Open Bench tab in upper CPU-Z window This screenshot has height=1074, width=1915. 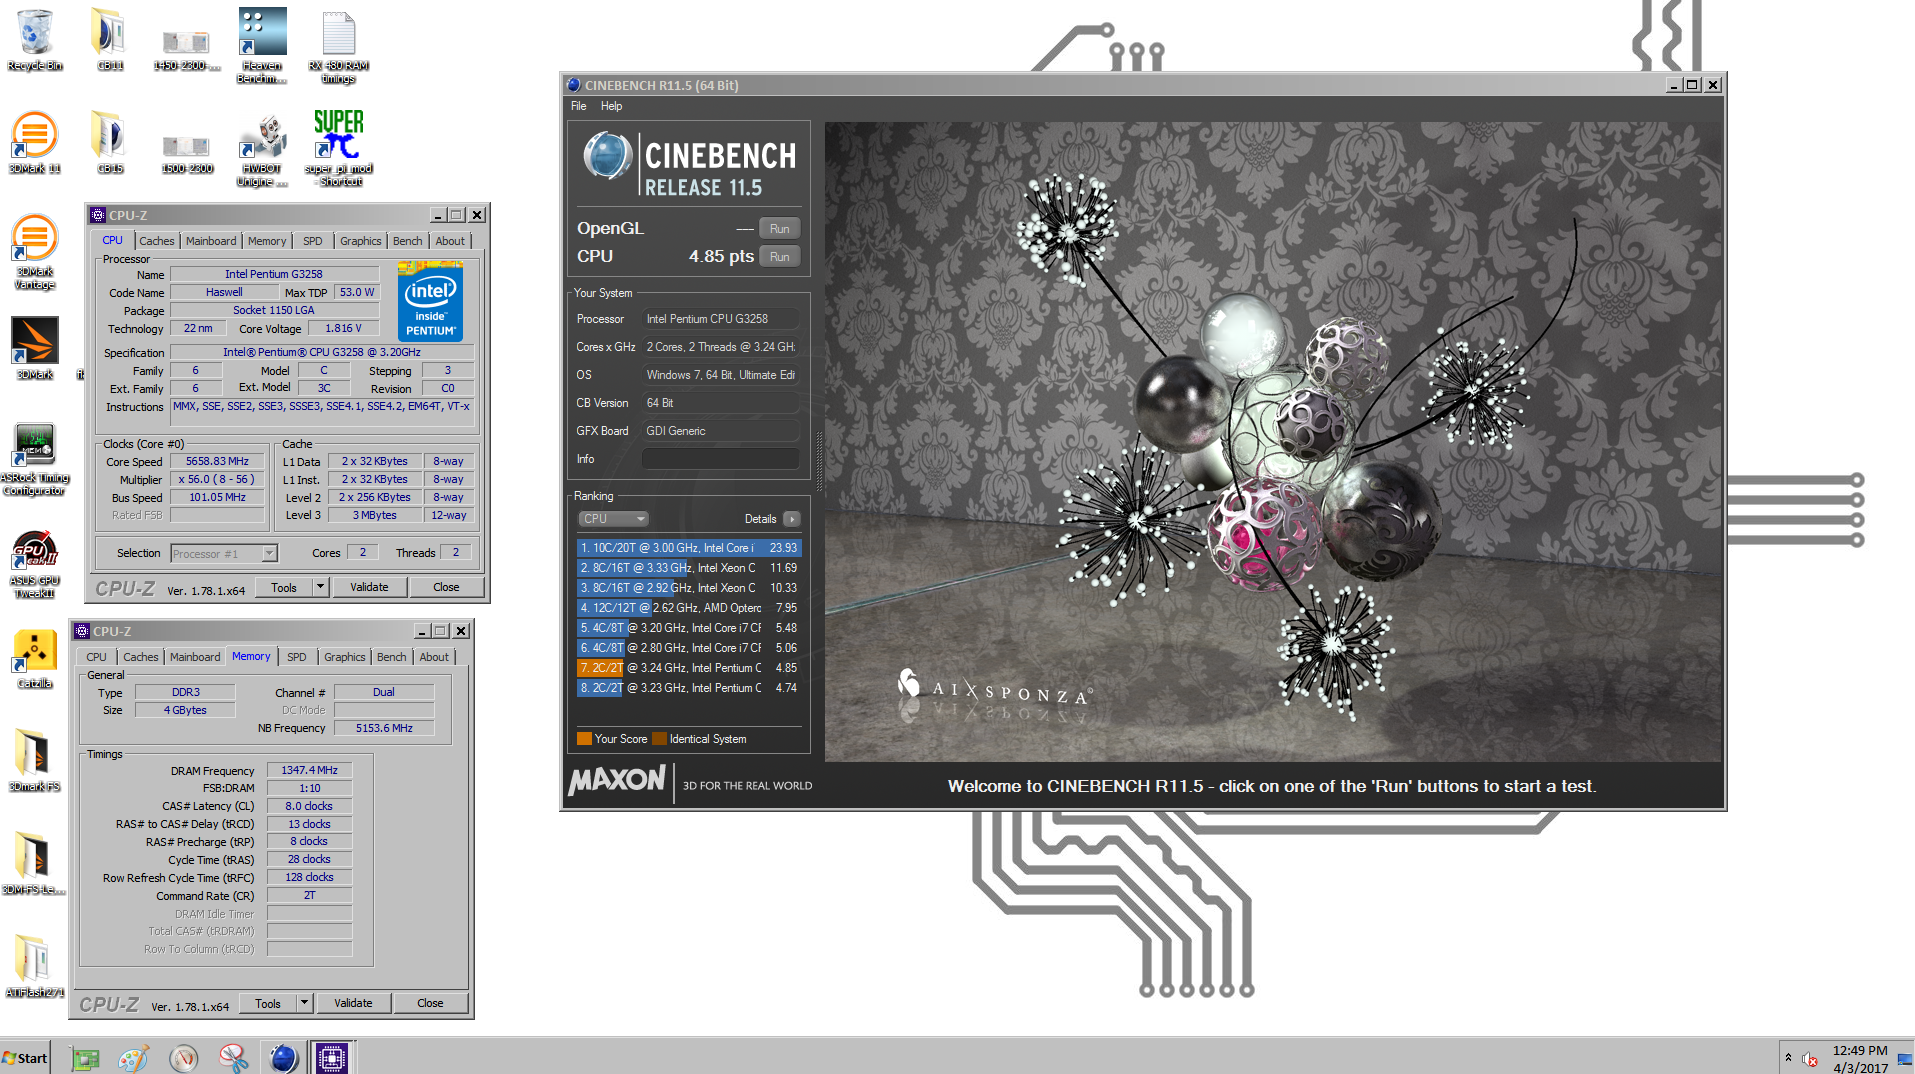pyautogui.click(x=407, y=241)
